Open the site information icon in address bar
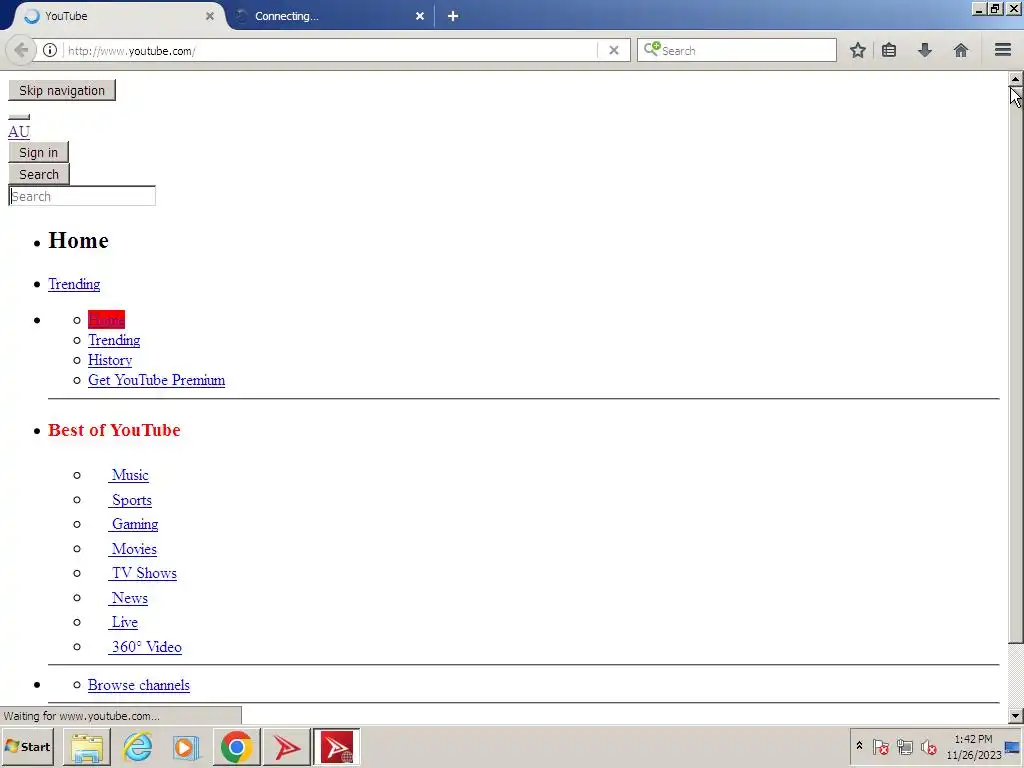The height and width of the screenshot is (768, 1024). point(50,50)
